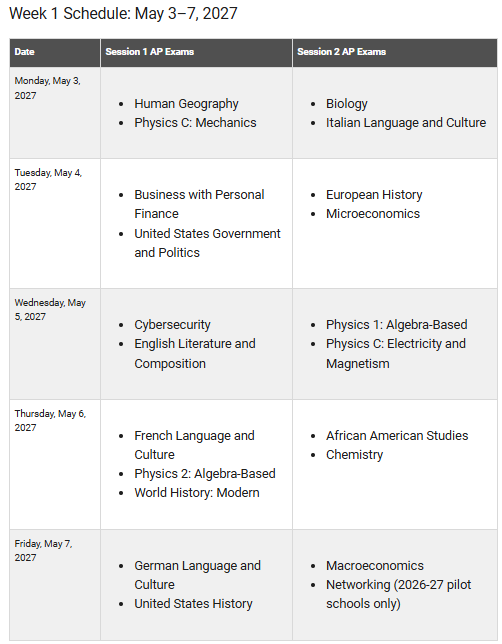Click Business with Personal Finance entry
This screenshot has width=502, height=644.
tap(199, 204)
